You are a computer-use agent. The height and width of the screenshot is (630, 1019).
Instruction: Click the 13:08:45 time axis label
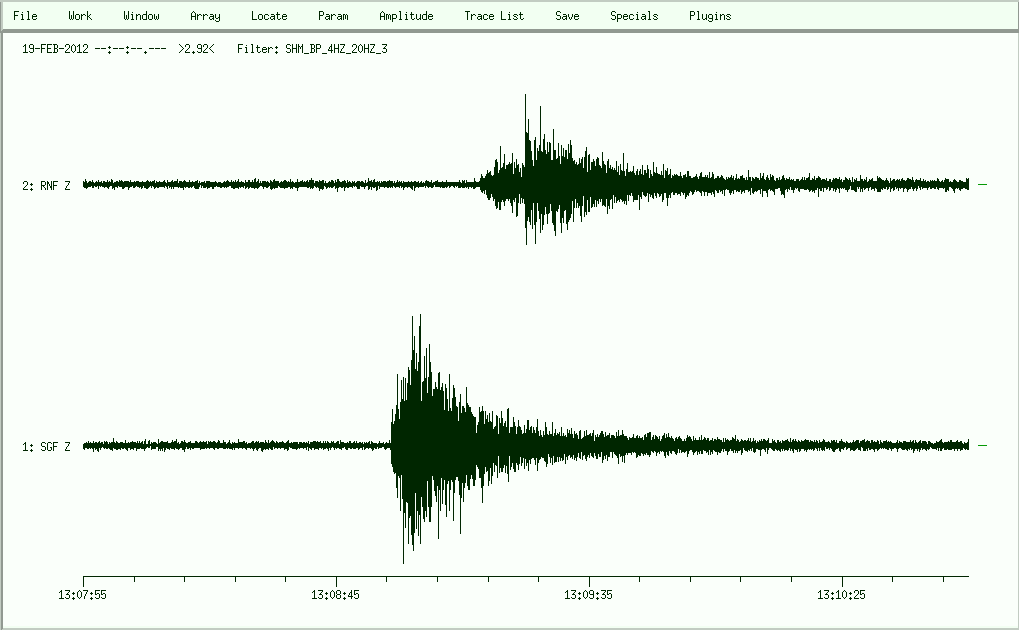point(337,595)
